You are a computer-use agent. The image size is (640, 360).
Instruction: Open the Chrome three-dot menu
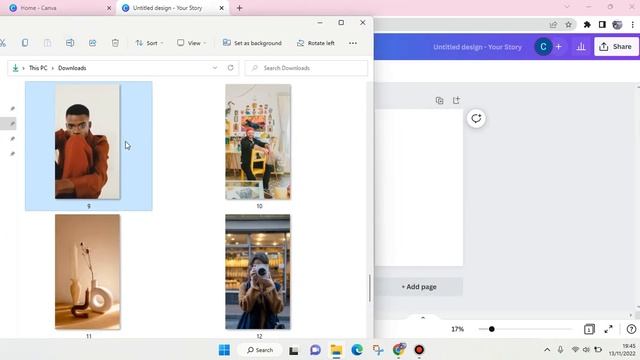(632, 24)
